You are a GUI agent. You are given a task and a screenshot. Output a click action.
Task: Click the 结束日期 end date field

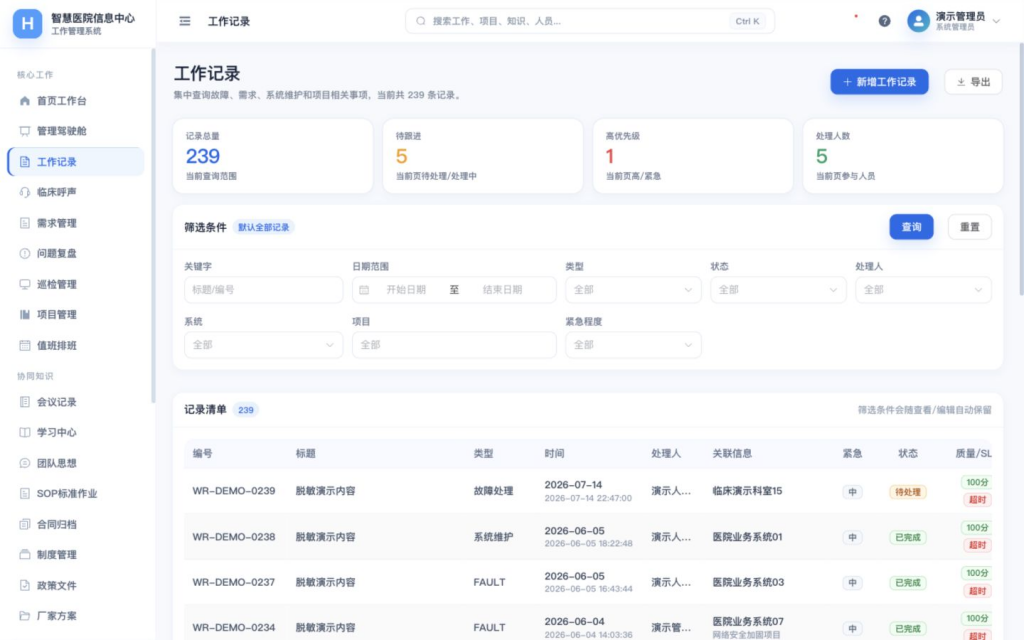(x=503, y=290)
